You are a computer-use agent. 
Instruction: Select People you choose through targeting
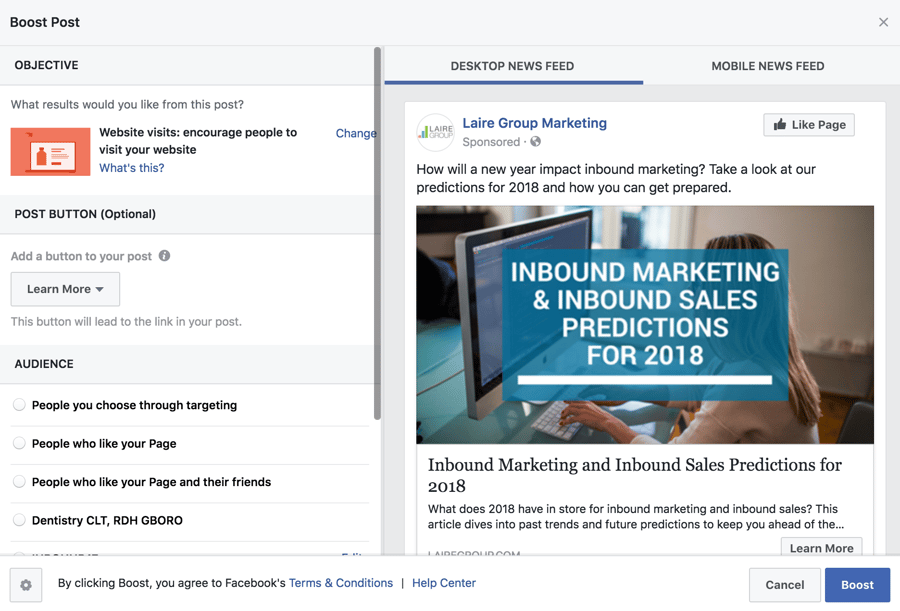[20, 405]
